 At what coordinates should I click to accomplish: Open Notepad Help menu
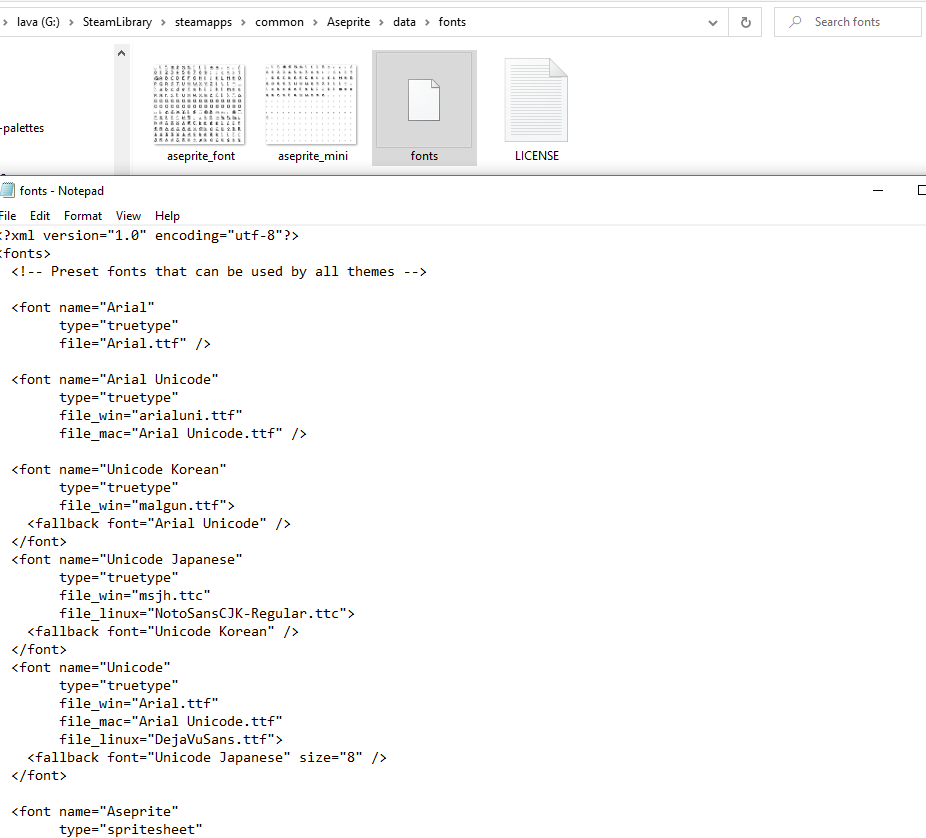click(167, 216)
